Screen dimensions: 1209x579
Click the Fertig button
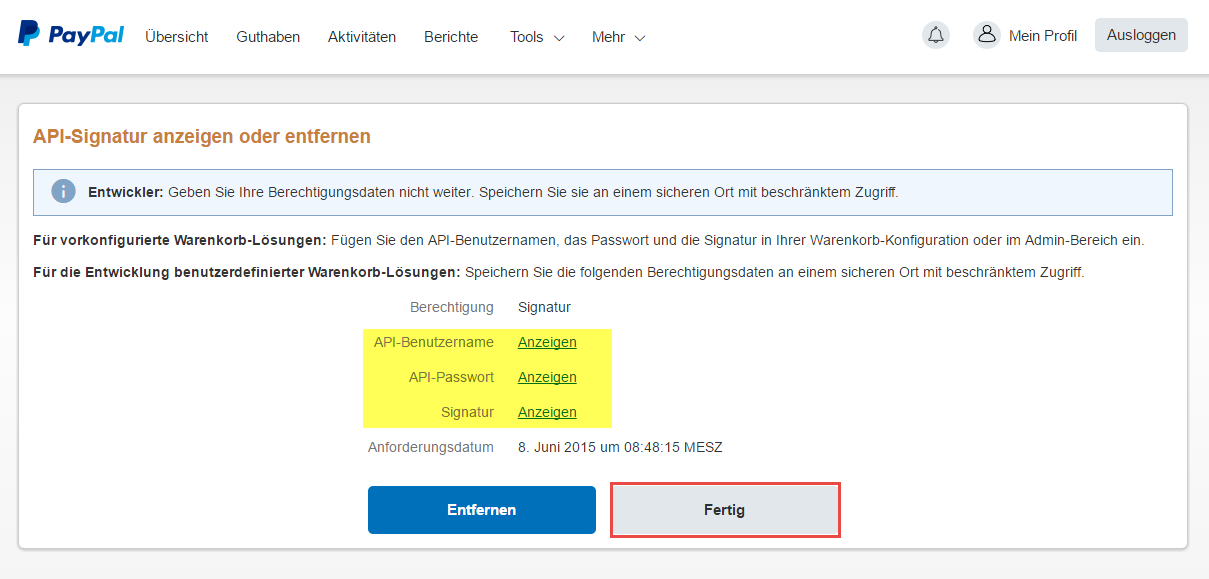[724, 510]
